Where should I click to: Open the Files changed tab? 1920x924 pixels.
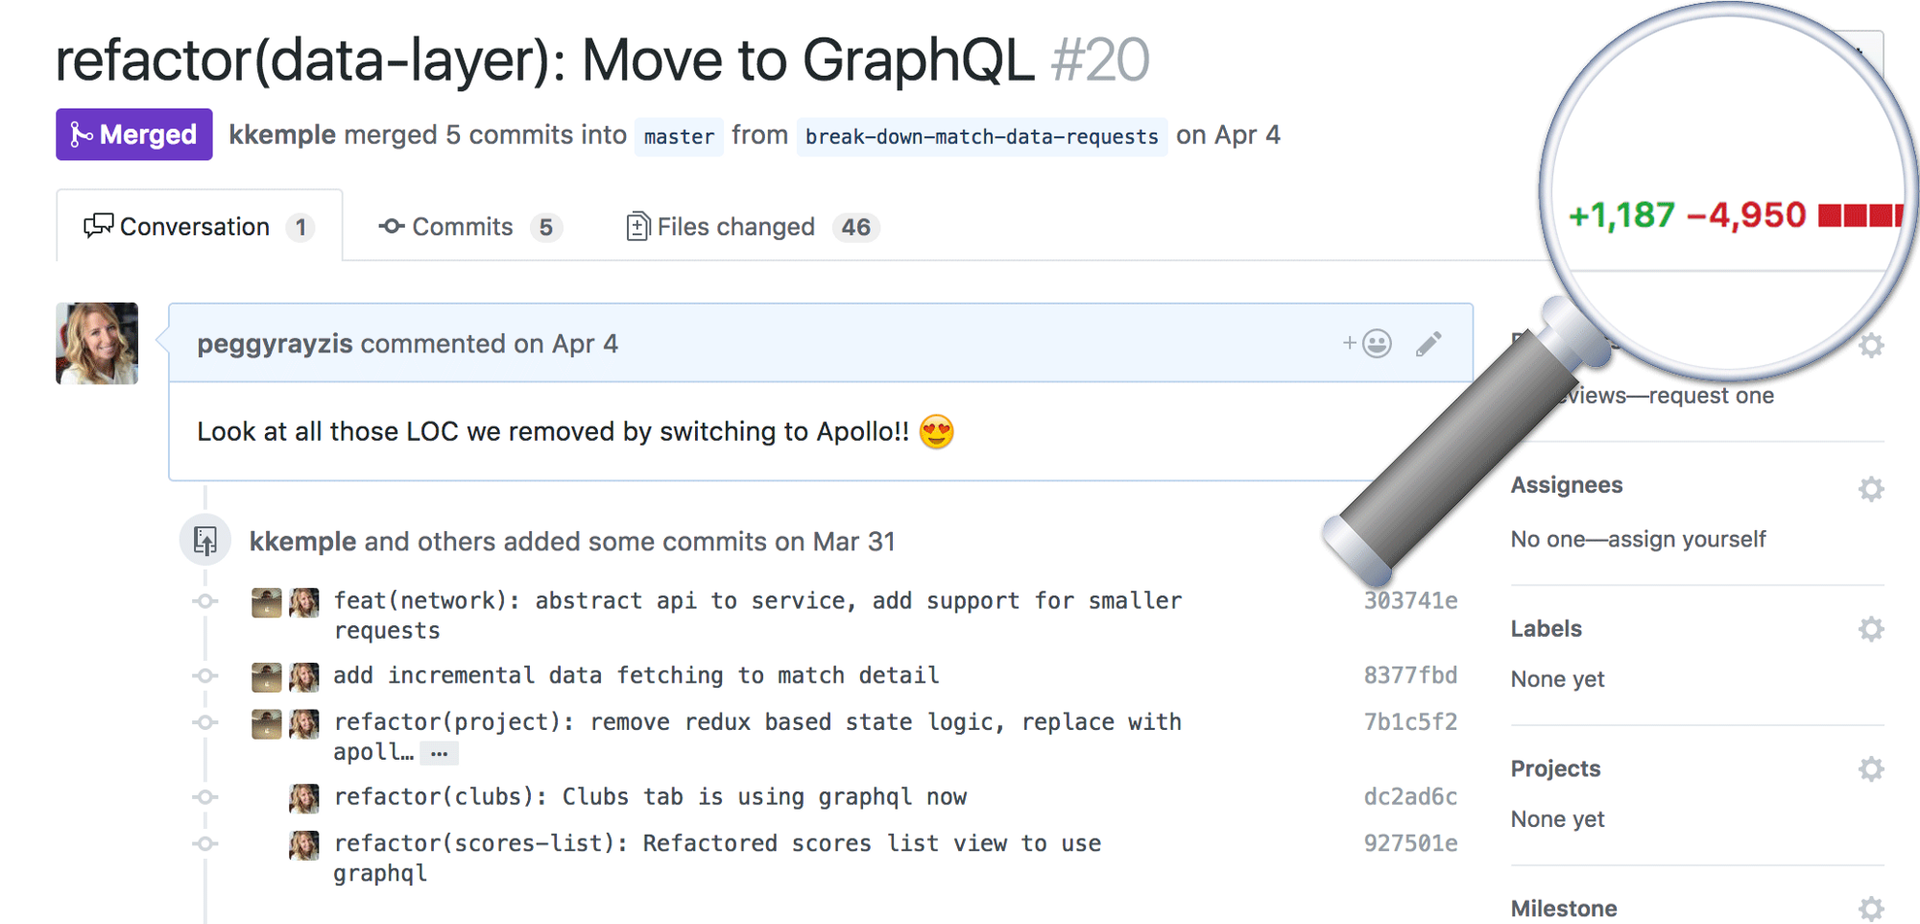pyautogui.click(x=751, y=227)
